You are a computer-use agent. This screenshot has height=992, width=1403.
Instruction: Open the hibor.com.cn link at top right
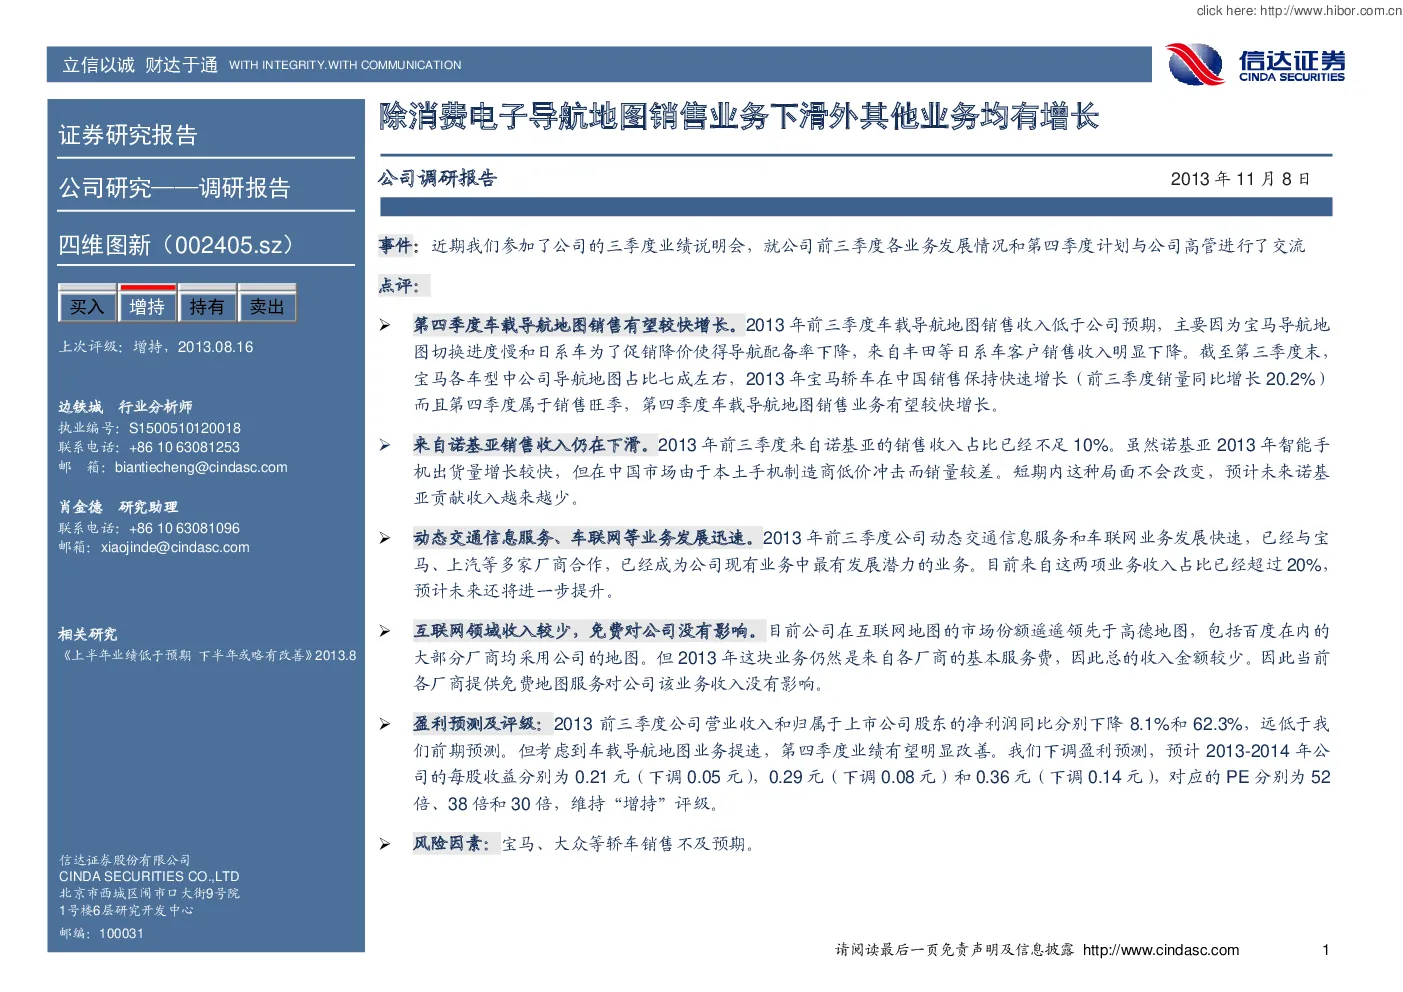(1330, 11)
